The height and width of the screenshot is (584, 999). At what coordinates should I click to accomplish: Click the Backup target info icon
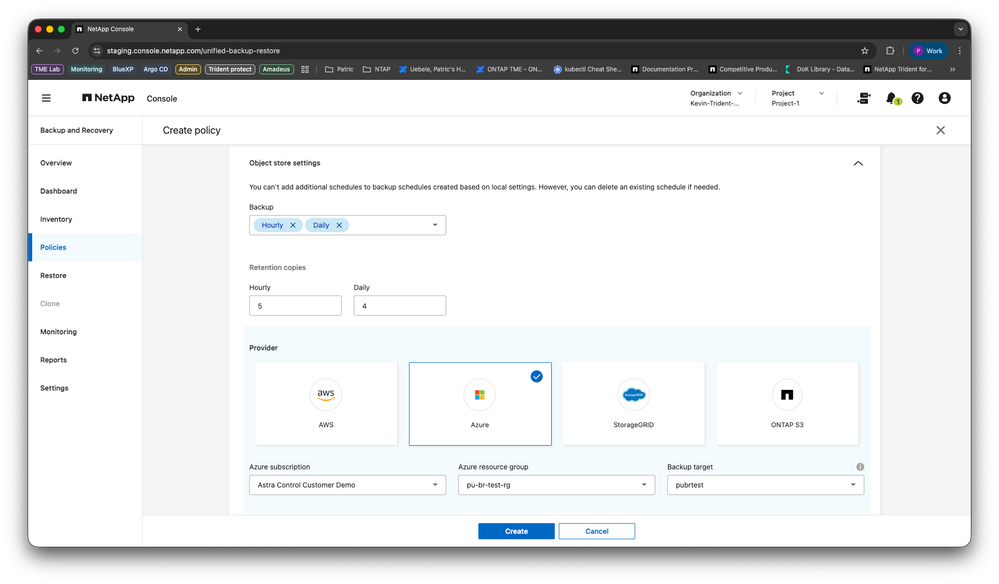click(x=860, y=467)
